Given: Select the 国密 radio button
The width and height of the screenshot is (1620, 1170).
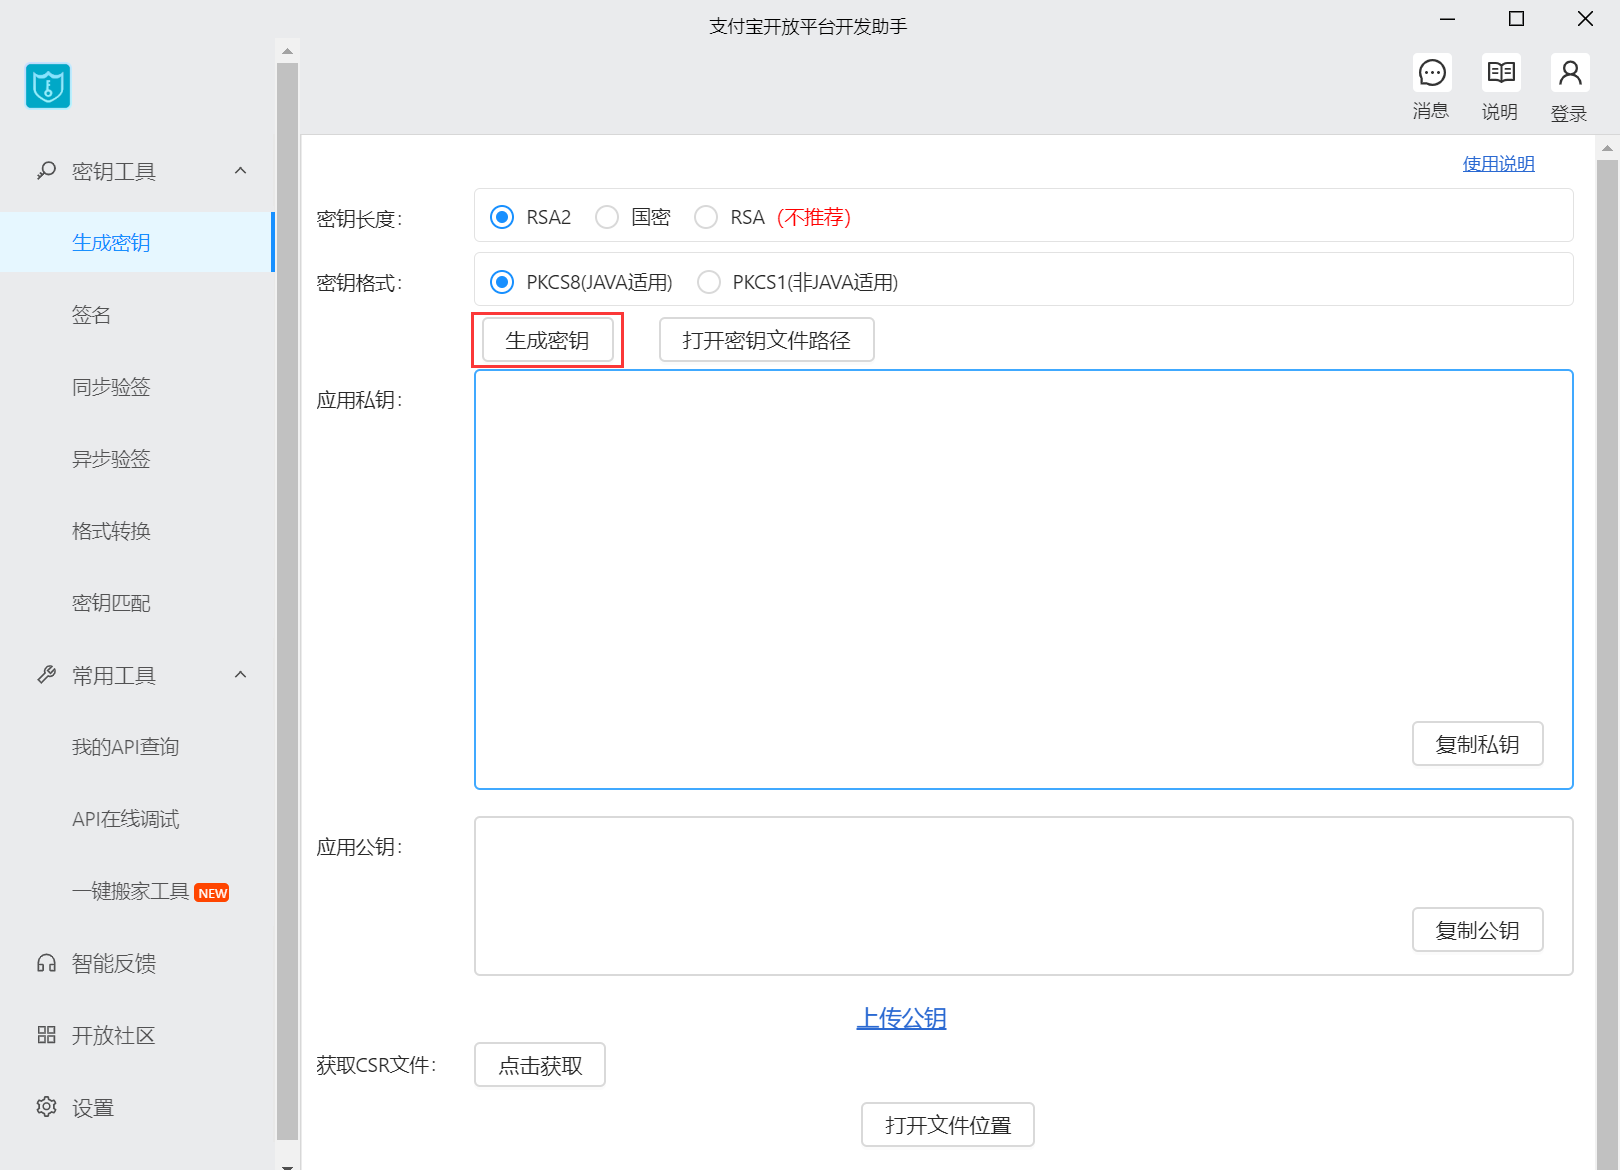Looking at the screenshot, I should pos(607,217).
